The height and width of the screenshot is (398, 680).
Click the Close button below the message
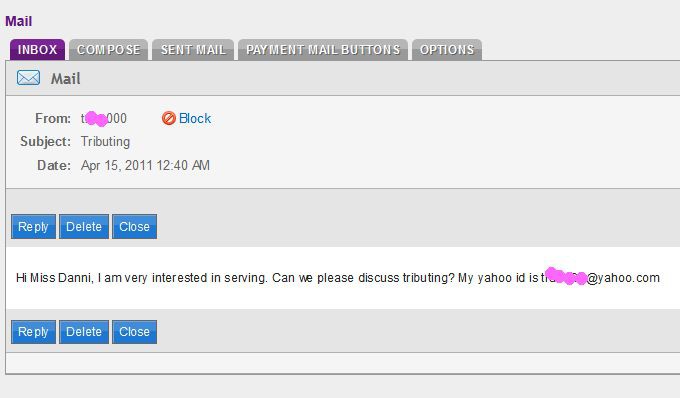134,332
